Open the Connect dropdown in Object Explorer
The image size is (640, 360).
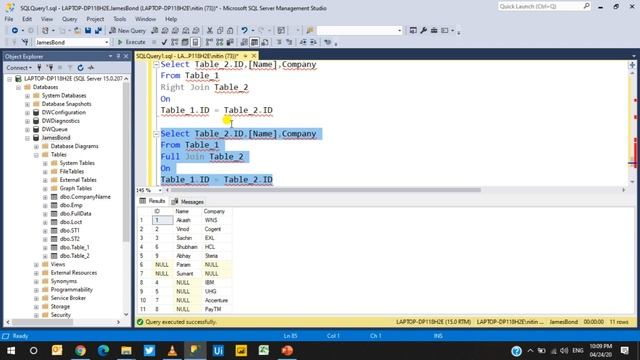click(x=19, y=68)
